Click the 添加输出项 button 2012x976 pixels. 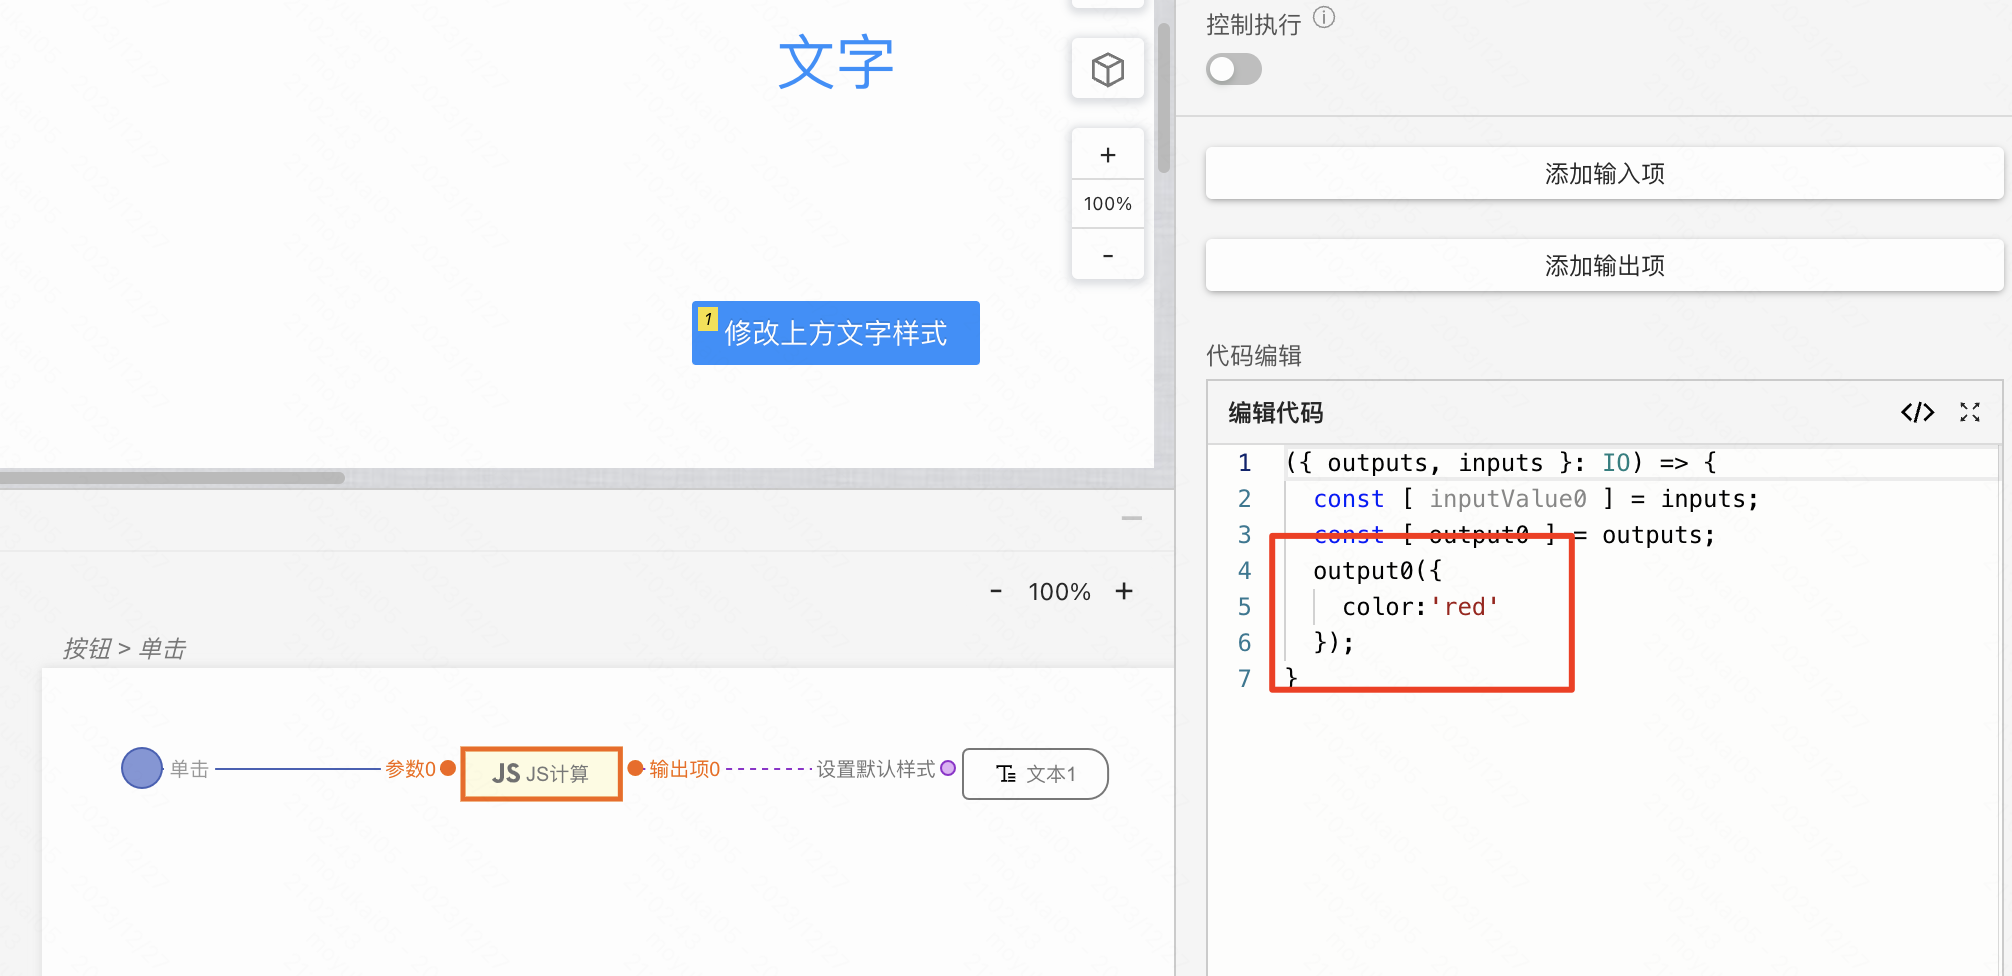click(x=1604, y=266)
